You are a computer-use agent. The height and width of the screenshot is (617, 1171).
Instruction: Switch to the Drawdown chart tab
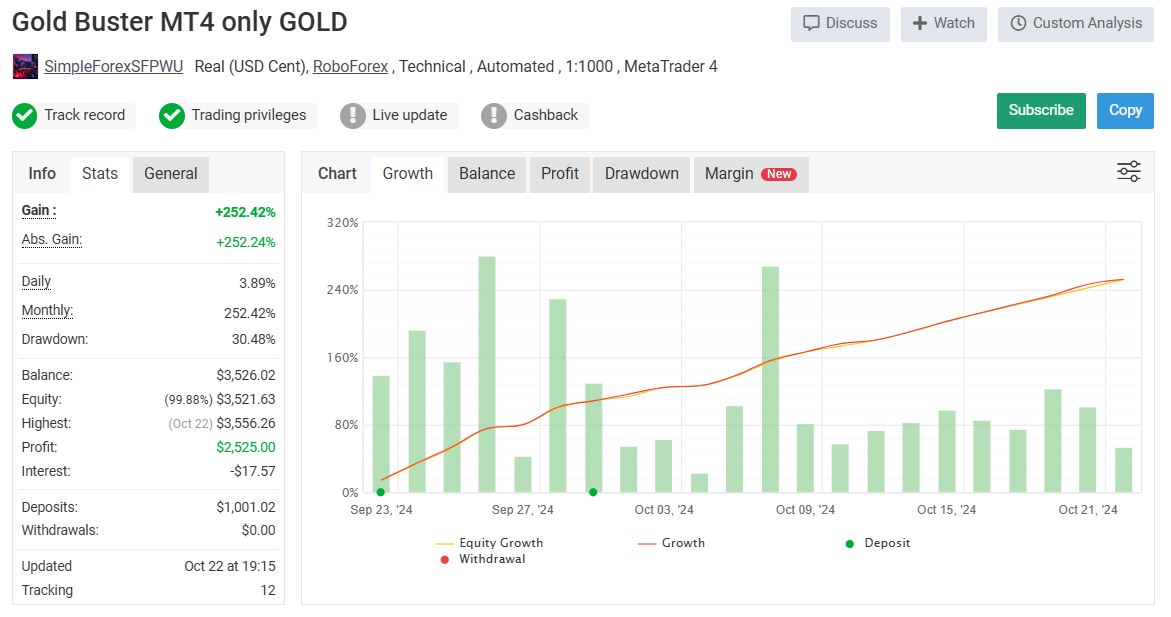pos(641,173)
